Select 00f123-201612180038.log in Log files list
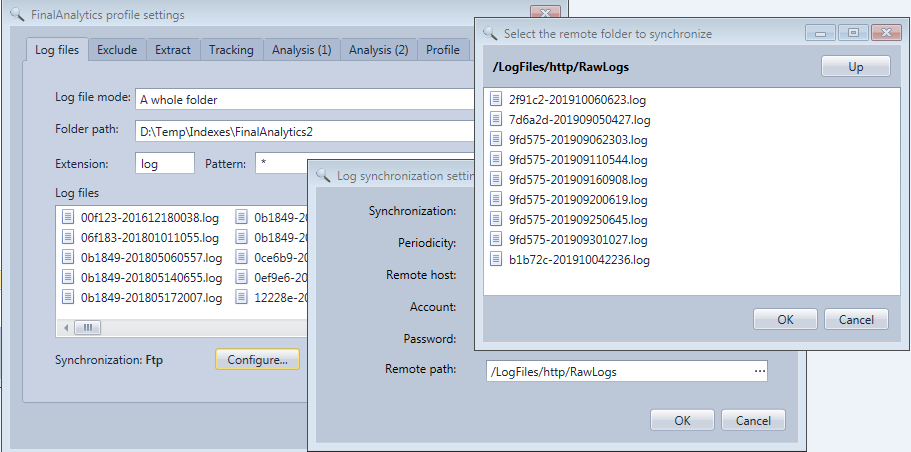This screenshot has height=452, width=911. click(x=150, y=218)
